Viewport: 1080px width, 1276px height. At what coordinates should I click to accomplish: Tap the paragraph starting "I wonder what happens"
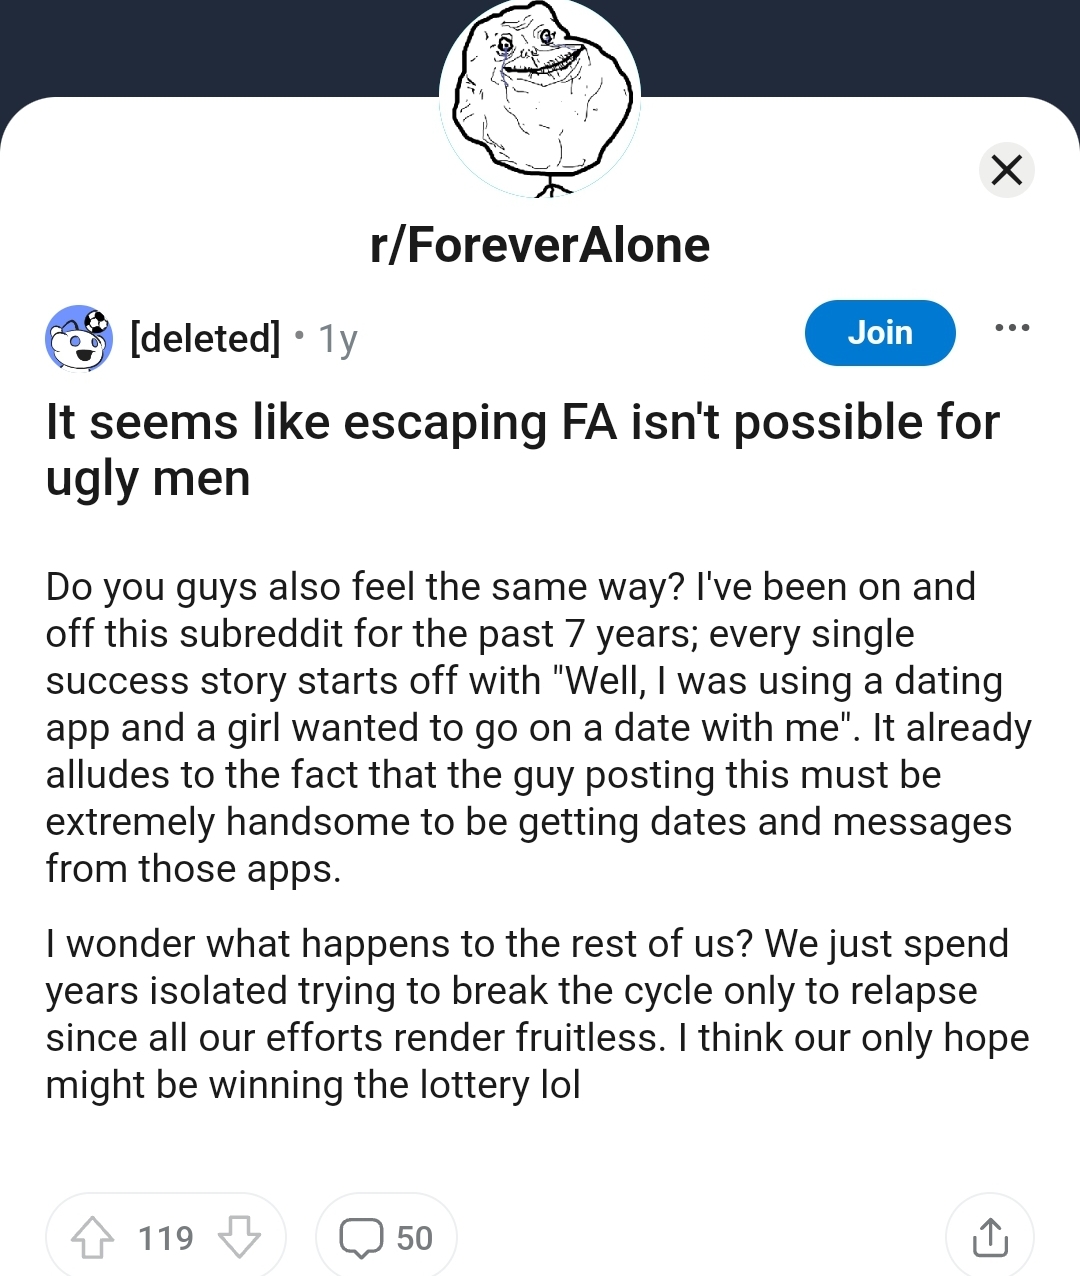click(538, 1014)
